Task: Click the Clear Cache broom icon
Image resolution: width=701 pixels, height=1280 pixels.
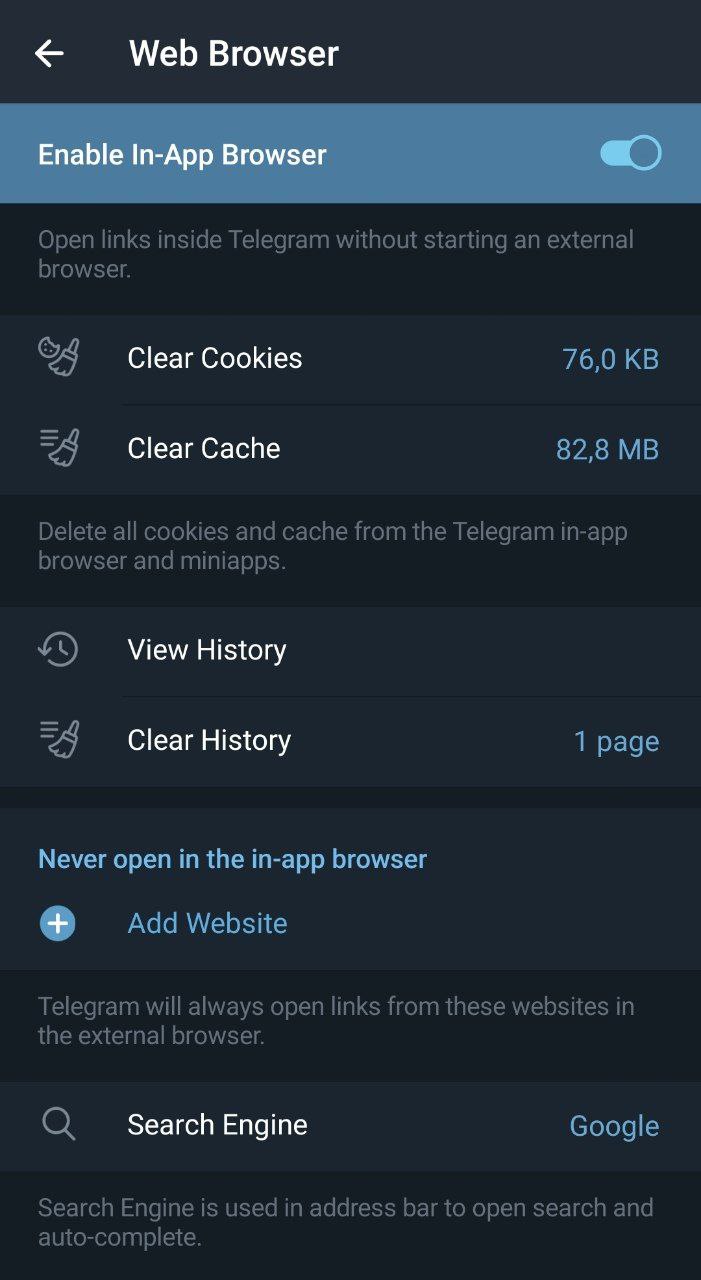Action: pos(59,448)
